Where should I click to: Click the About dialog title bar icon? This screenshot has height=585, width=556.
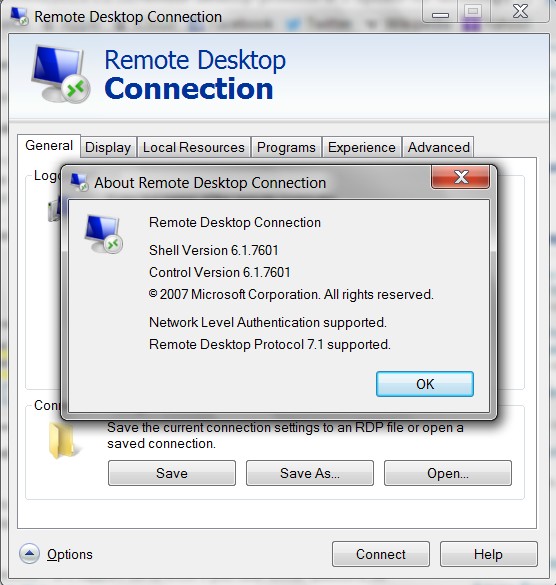(x=79, y=182)
